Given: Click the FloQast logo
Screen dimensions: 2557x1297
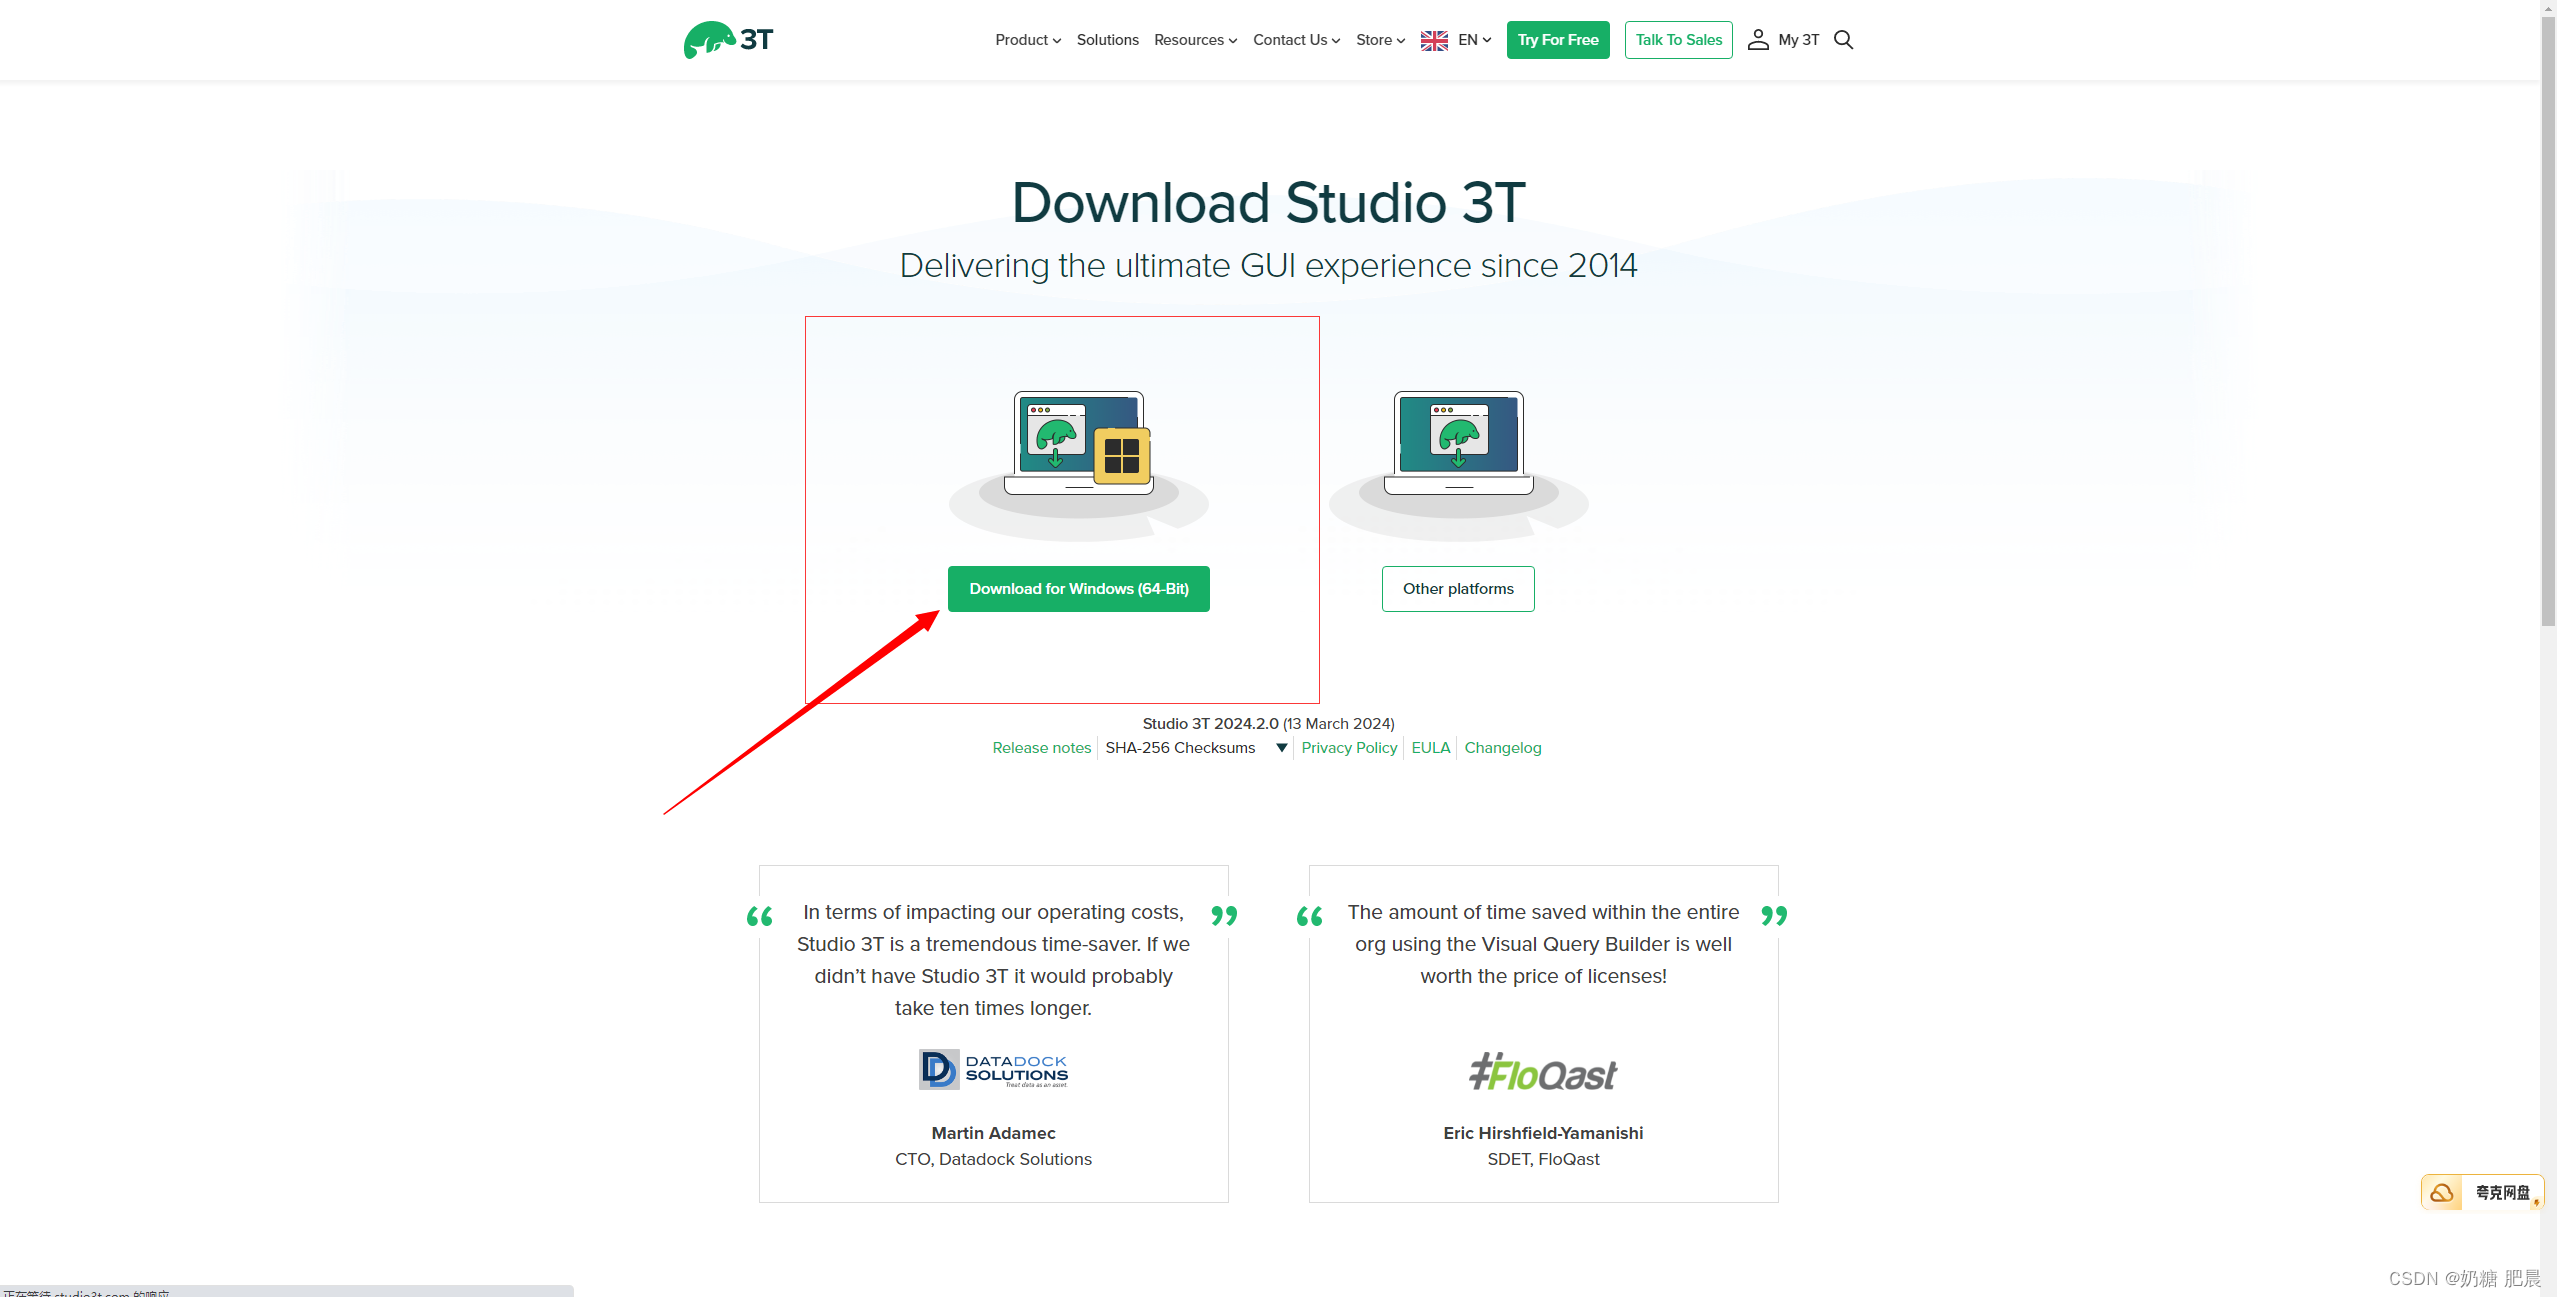Looking at the screenshot, I should 1542,1073.
